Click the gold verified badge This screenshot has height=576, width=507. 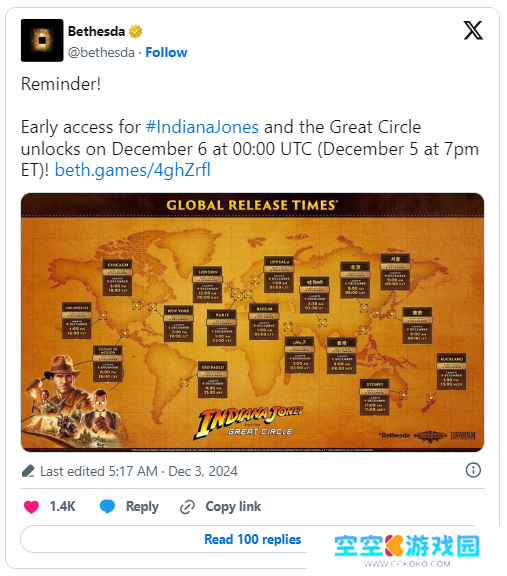coord(136,32)
